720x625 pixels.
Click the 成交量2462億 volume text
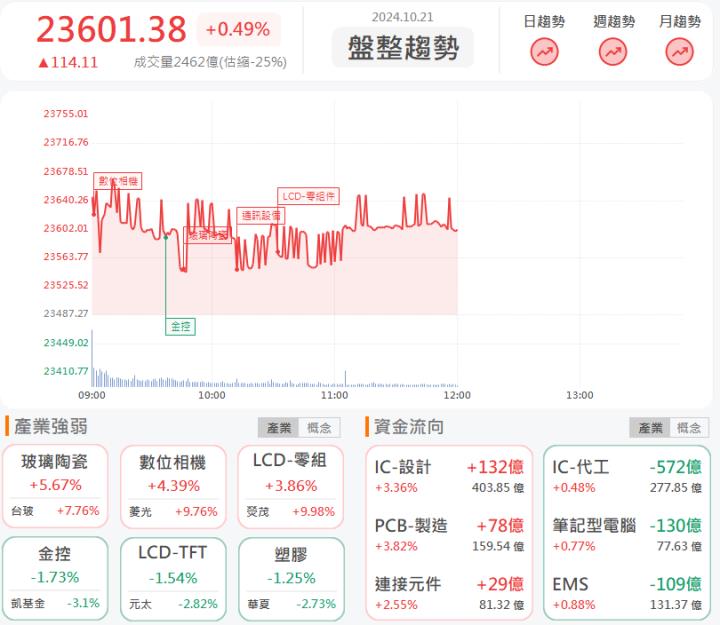[x=210, y=62]
